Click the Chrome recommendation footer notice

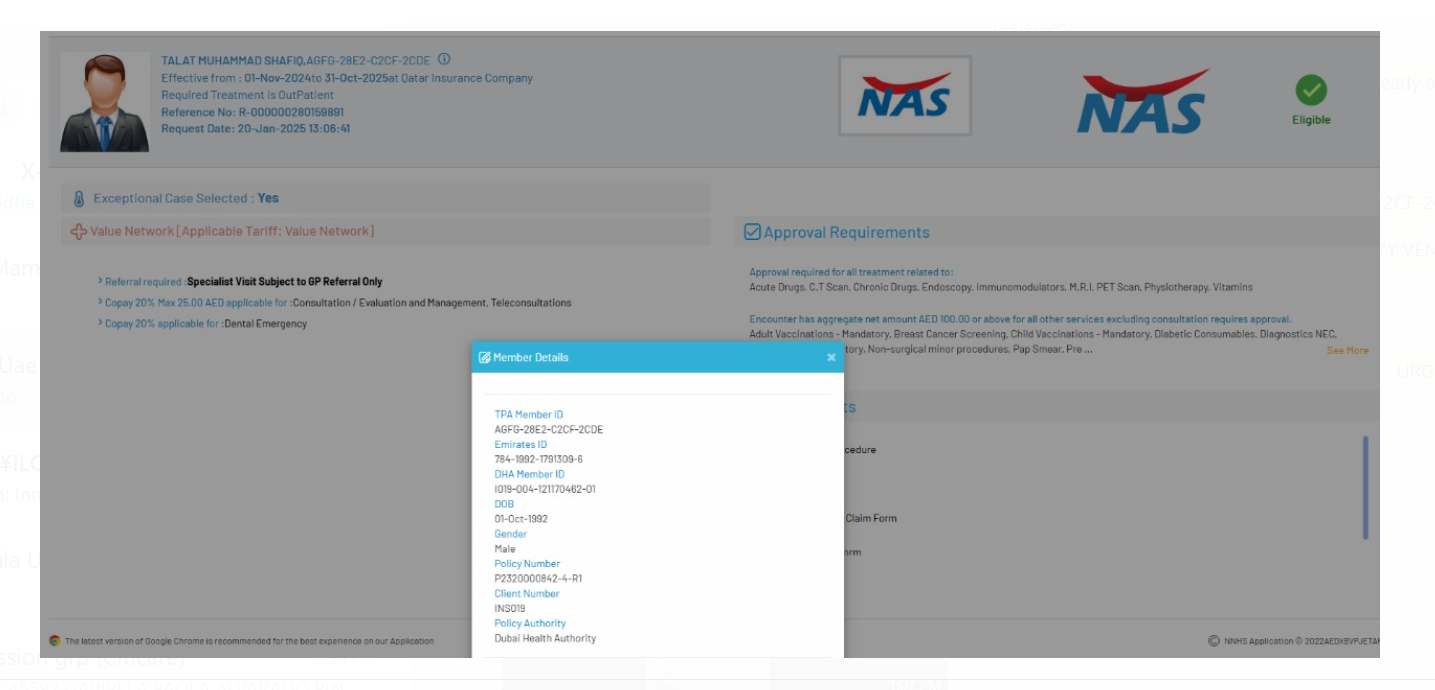[249, 641]
